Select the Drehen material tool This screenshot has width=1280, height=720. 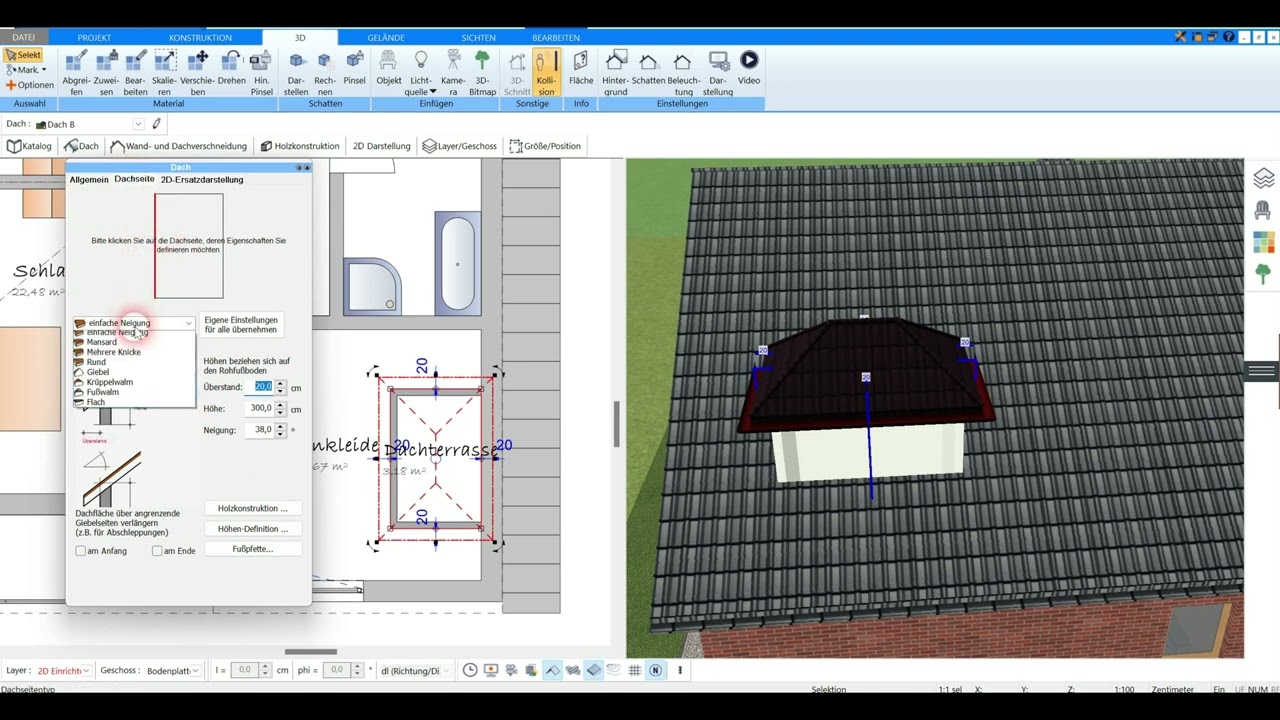click(x=231, y=73)
